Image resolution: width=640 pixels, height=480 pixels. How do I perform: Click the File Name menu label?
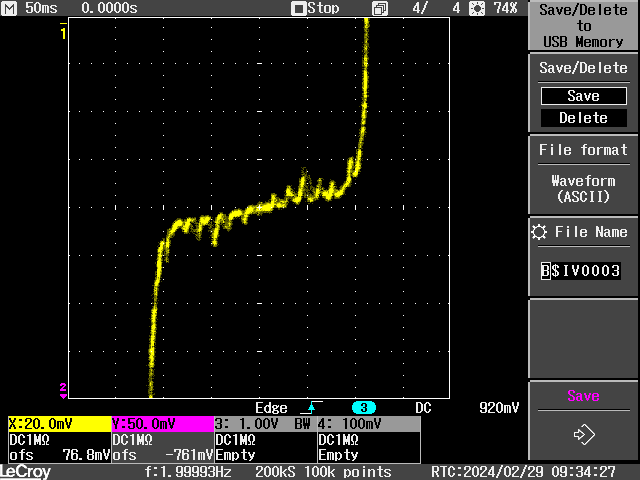pos(591,232)
